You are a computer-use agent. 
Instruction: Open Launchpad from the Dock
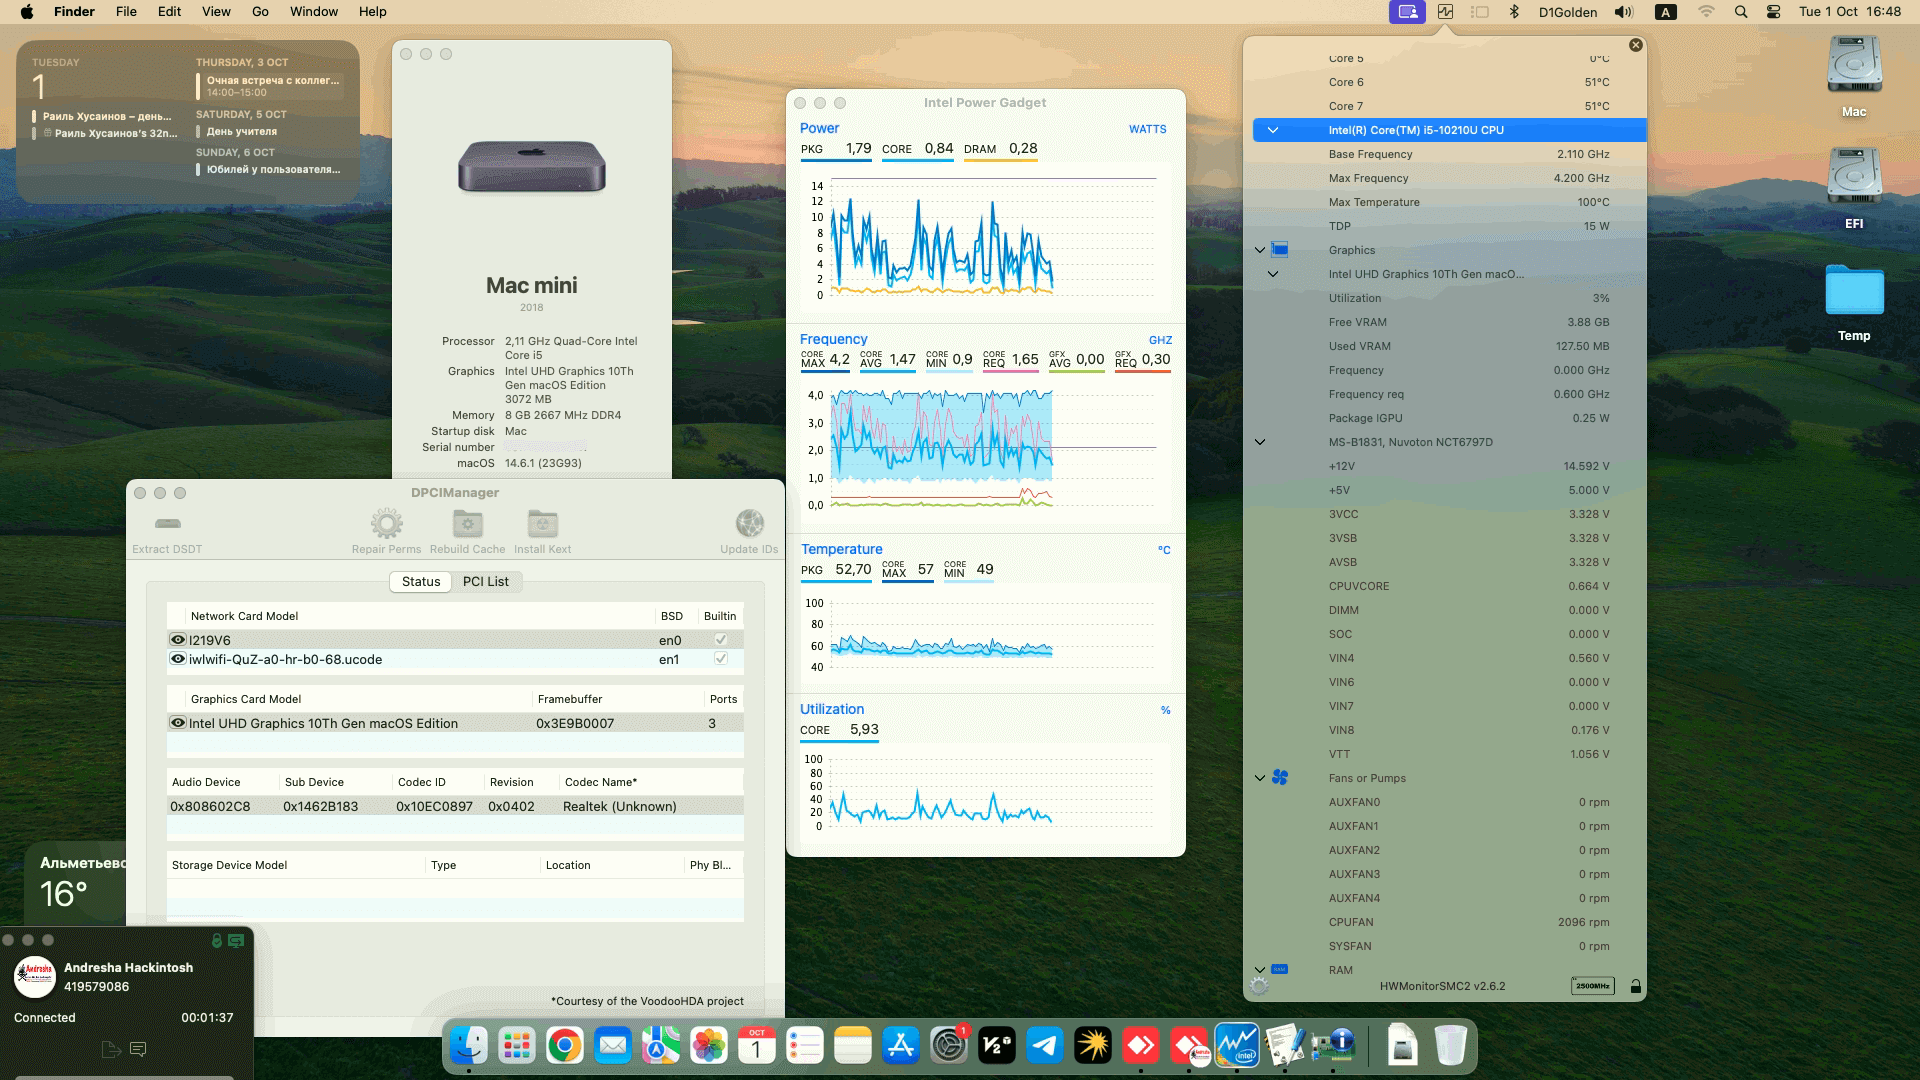pos(517,1046)
